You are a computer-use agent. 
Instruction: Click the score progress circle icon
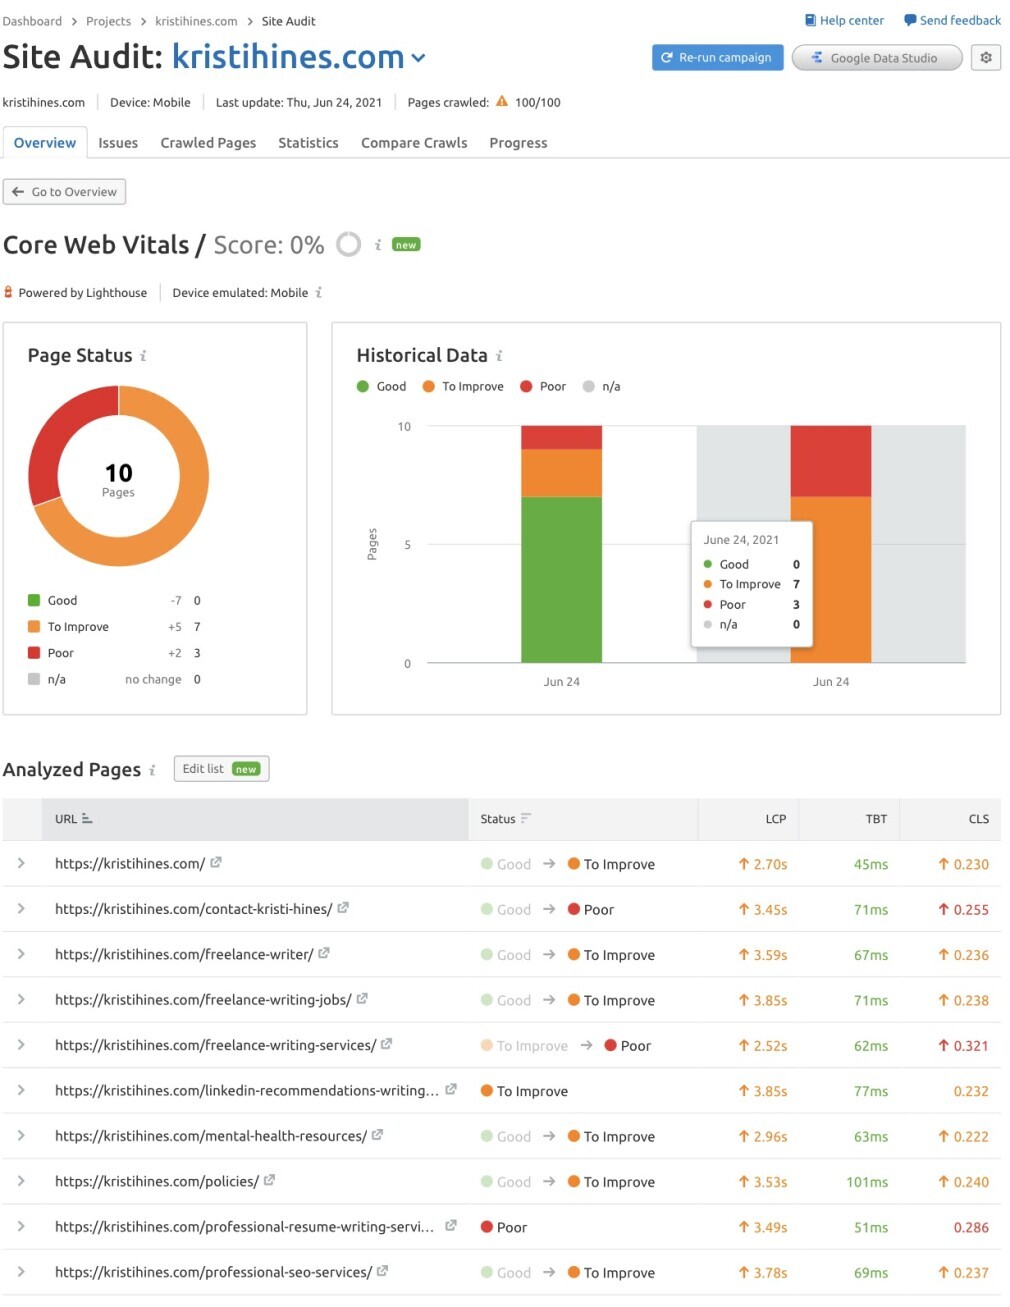[348, 245]
